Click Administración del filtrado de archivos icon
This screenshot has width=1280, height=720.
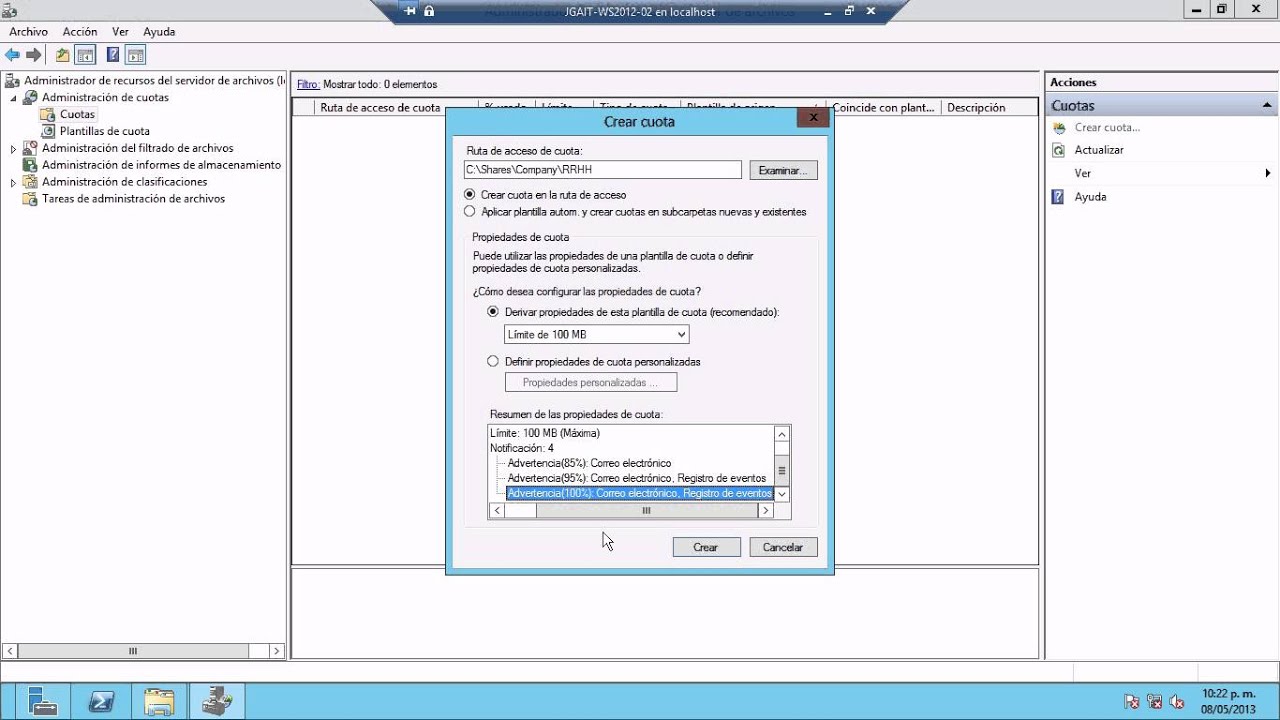tap(30, 148)
